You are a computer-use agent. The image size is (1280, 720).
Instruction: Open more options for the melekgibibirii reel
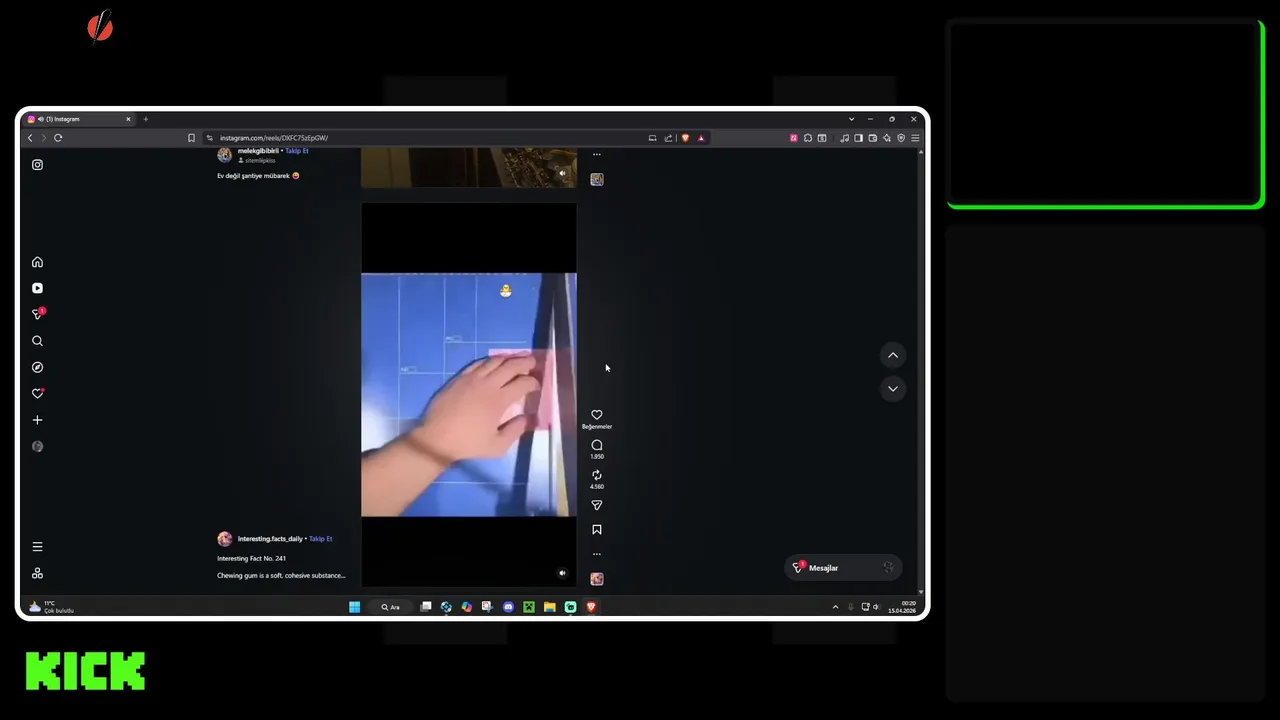click(x=597, y=155)
